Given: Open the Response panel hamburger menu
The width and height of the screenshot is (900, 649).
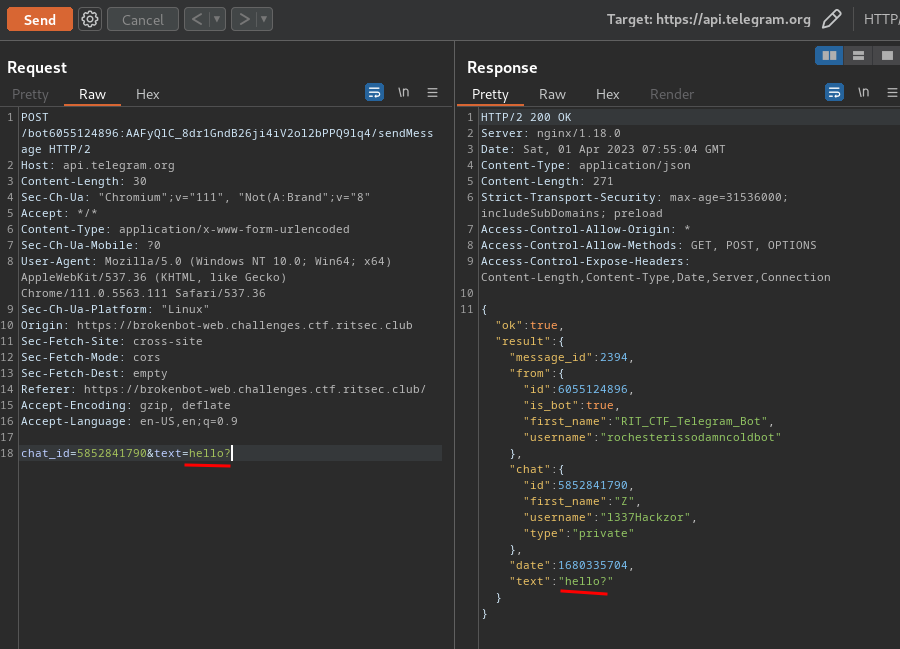Looking at the screenshot, I should [892, 92].
